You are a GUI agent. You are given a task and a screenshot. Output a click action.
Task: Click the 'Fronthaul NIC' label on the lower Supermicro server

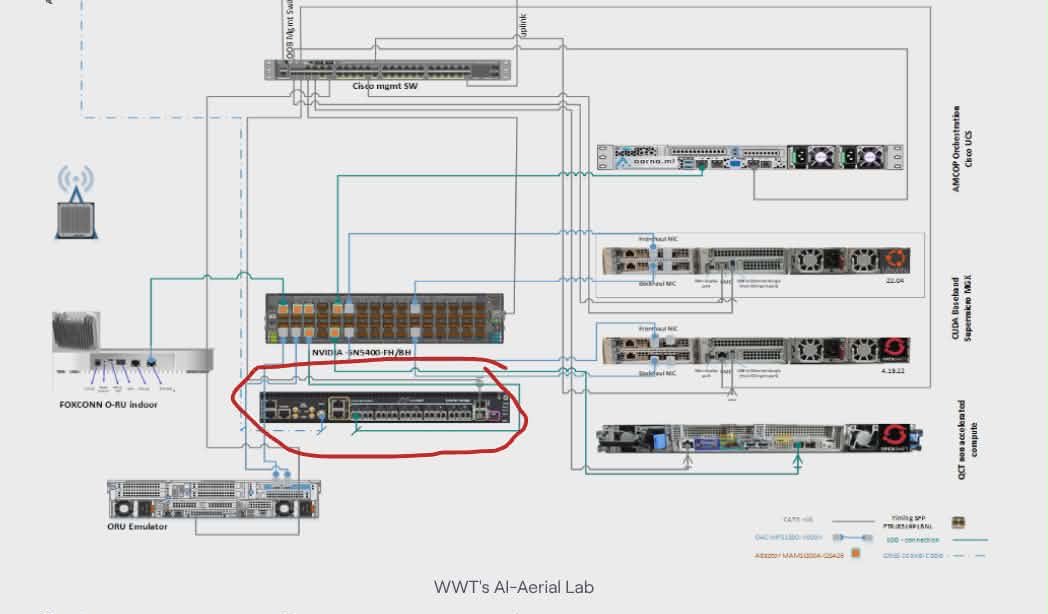658,329
